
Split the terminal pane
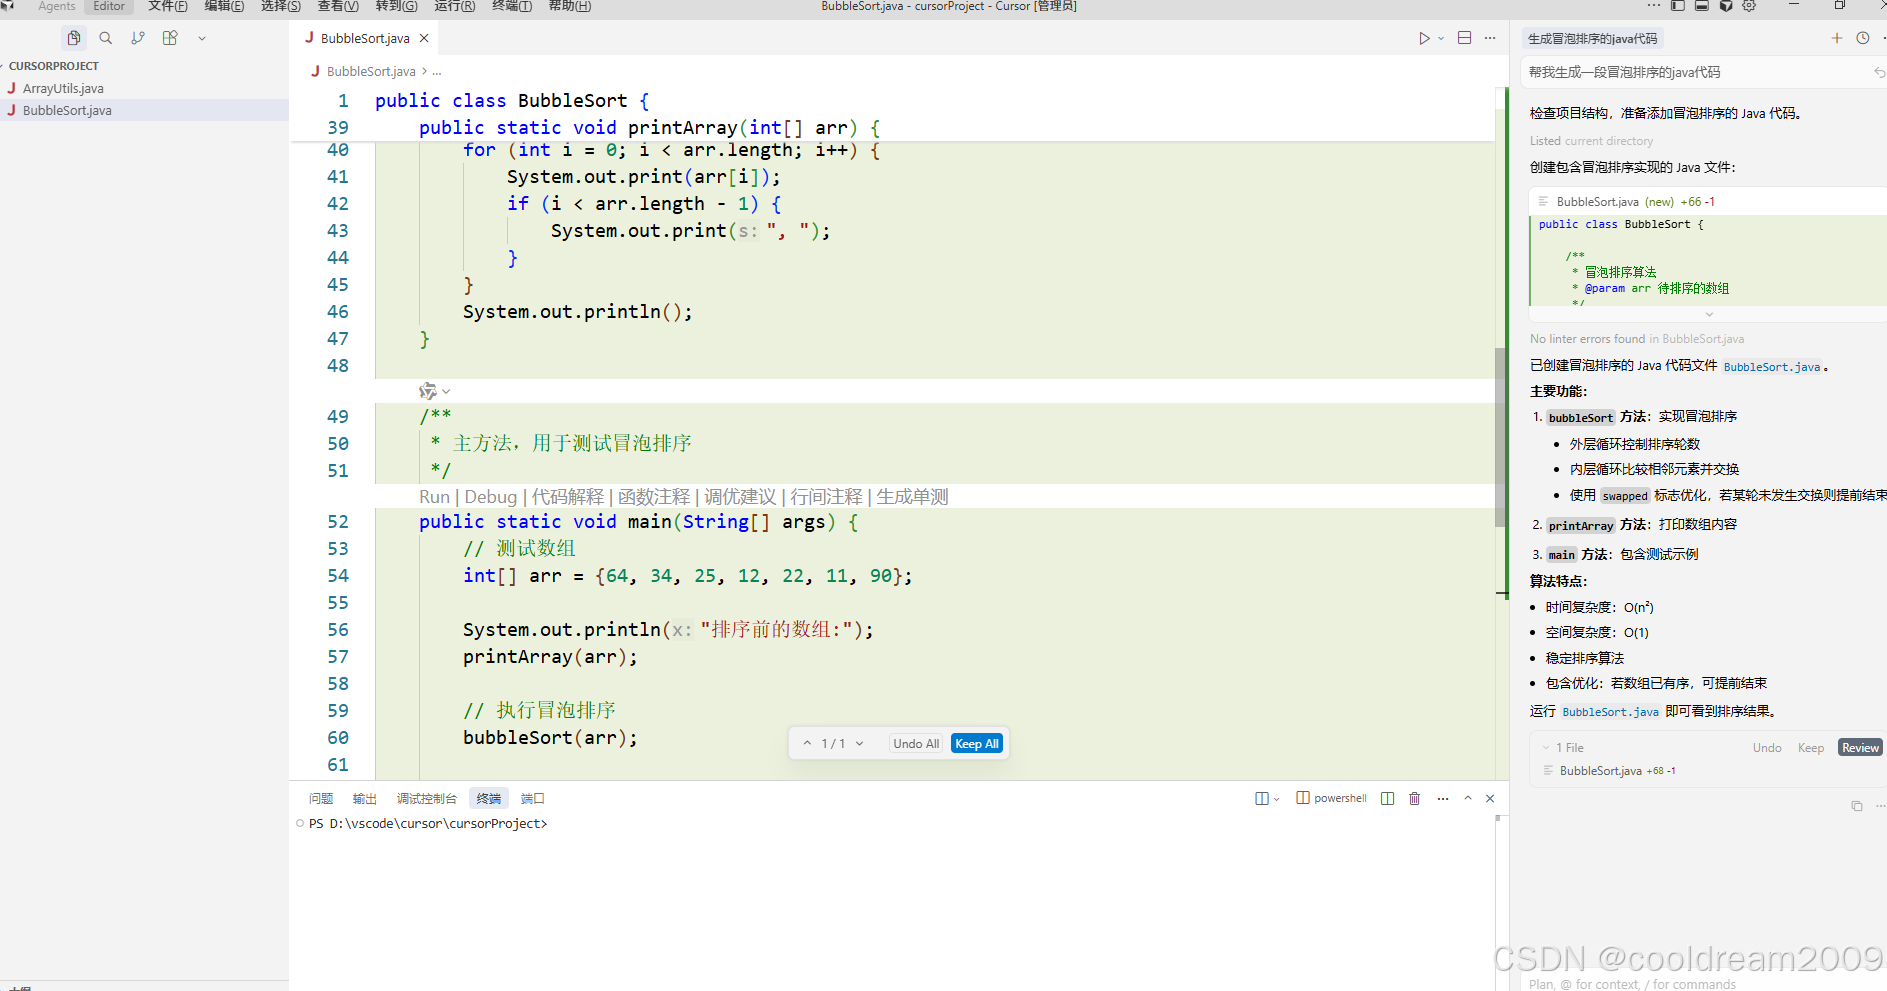click(x=1387, y=798)
